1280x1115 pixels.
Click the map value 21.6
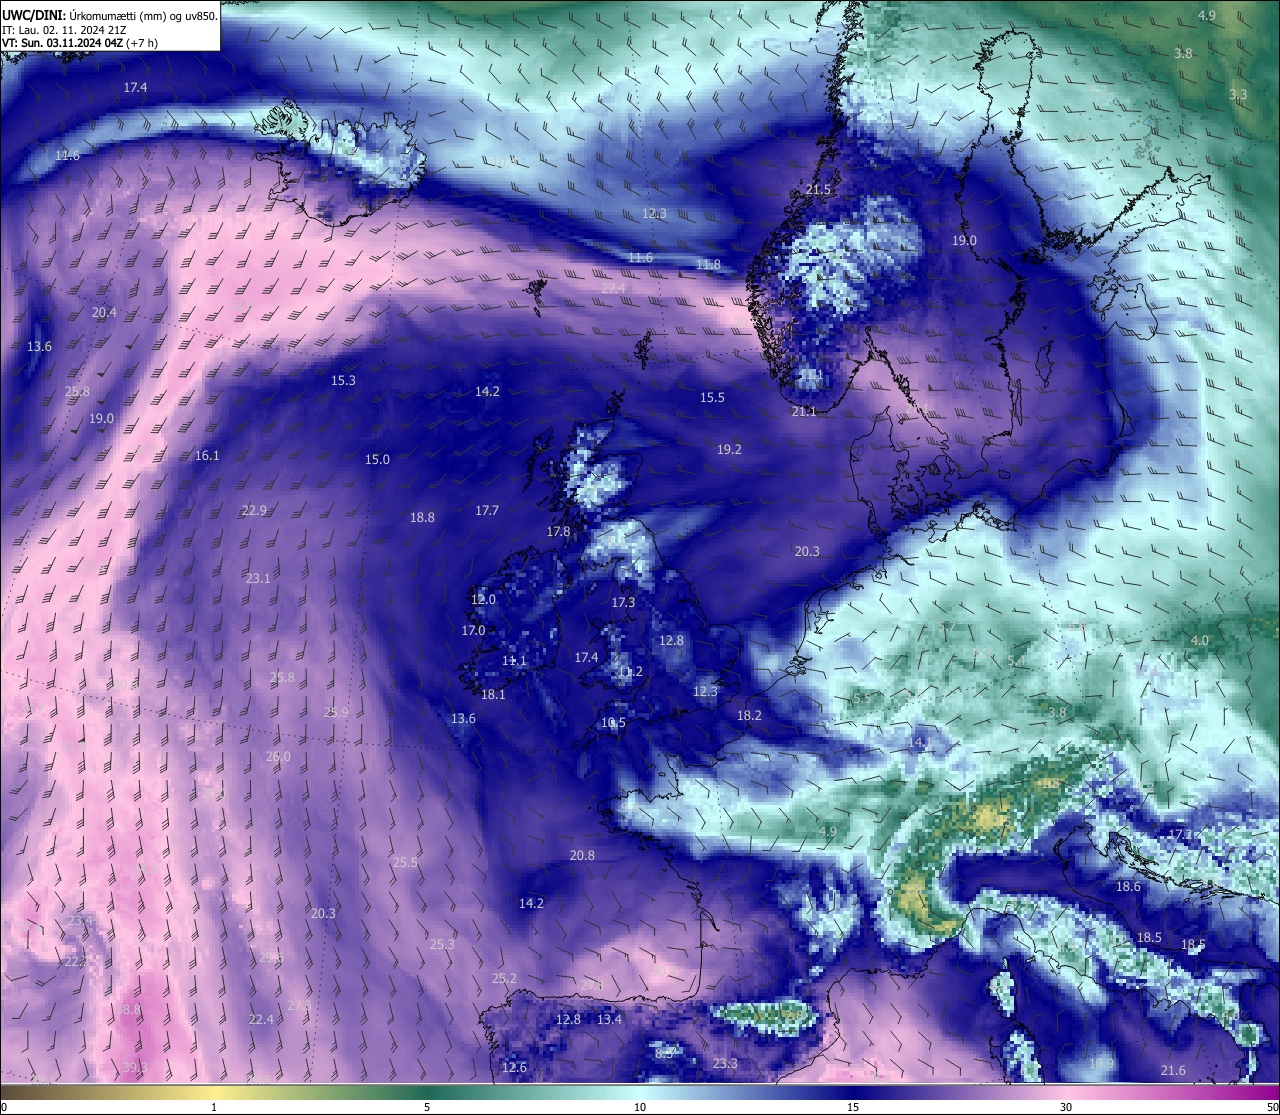click(1173, 1070)
